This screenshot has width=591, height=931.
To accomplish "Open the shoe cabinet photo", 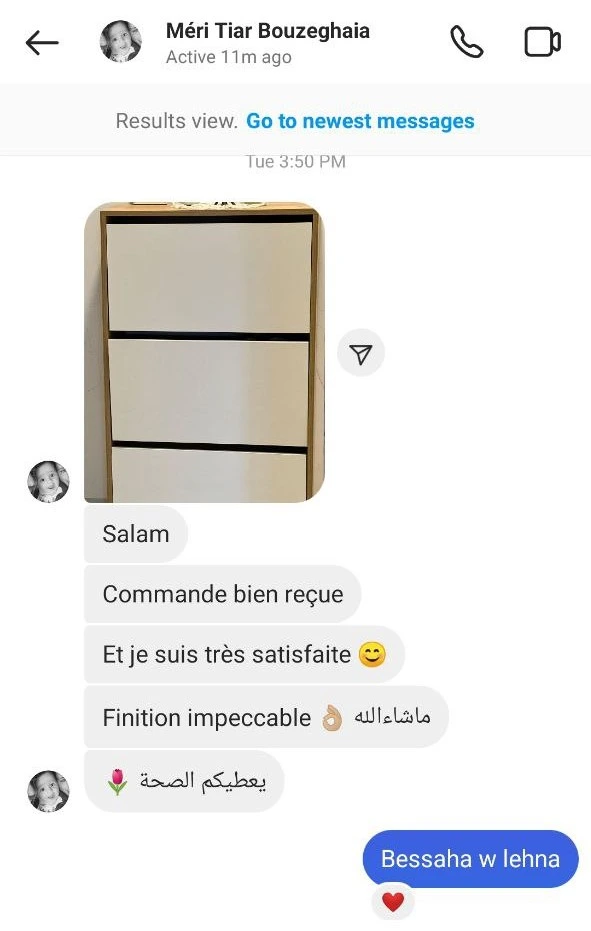I will click(x=204, y=352).
